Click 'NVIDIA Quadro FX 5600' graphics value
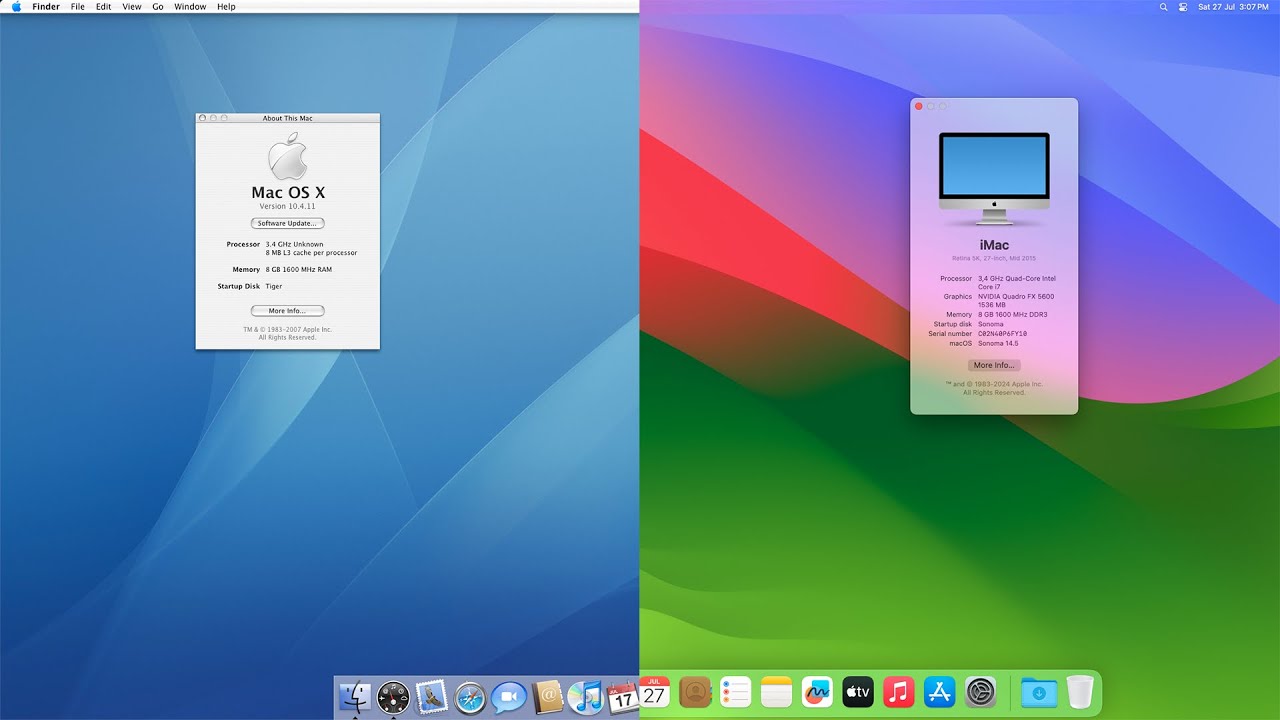The height and width of the screenshot is (720, 1280). coord(1016,296)
